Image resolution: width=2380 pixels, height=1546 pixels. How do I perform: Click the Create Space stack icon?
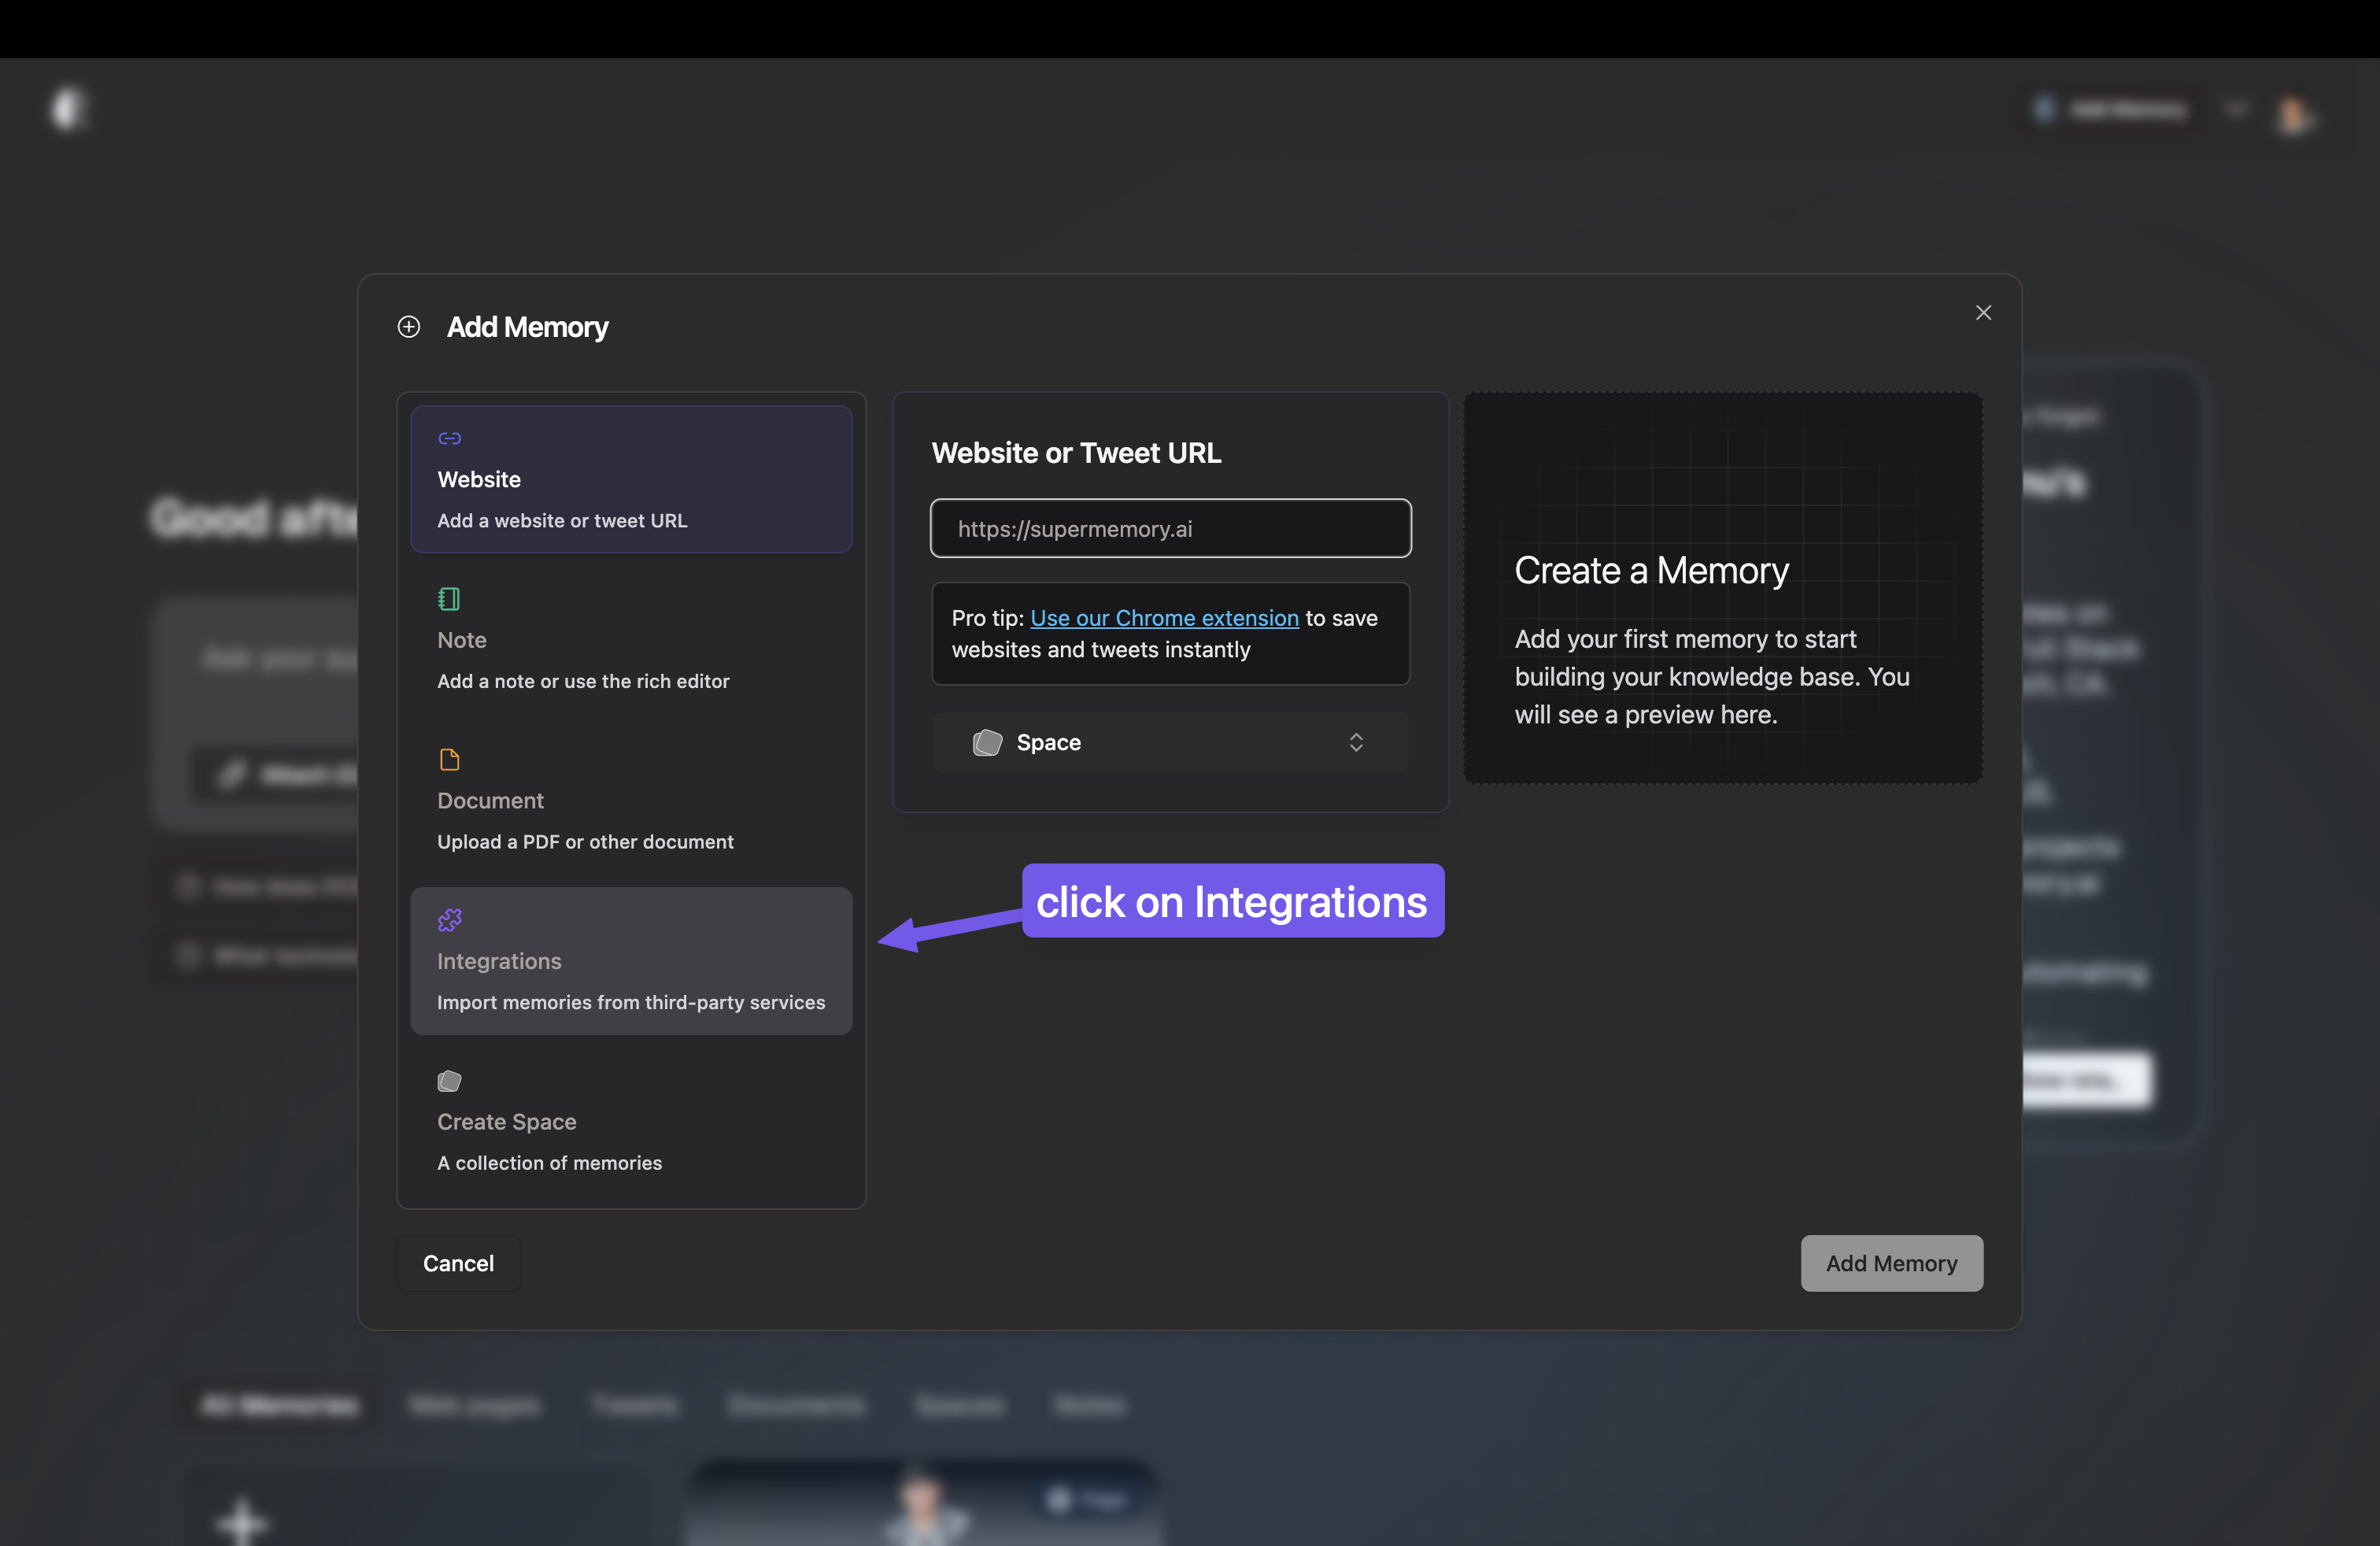coord(448,1081)
